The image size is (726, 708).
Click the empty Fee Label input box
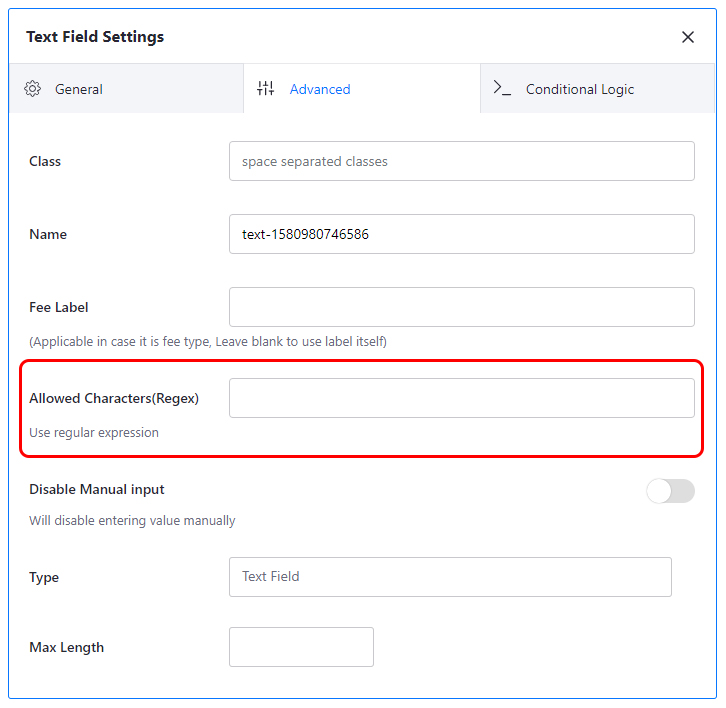point(462,307)
